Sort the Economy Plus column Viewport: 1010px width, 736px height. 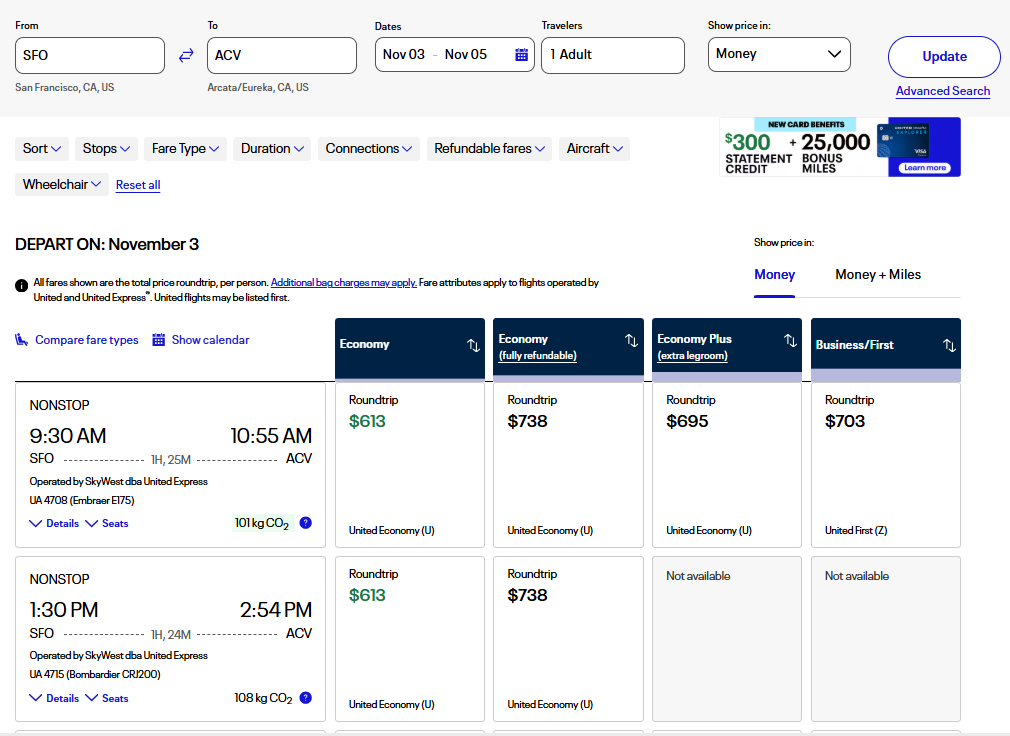[x=790, y=341]
